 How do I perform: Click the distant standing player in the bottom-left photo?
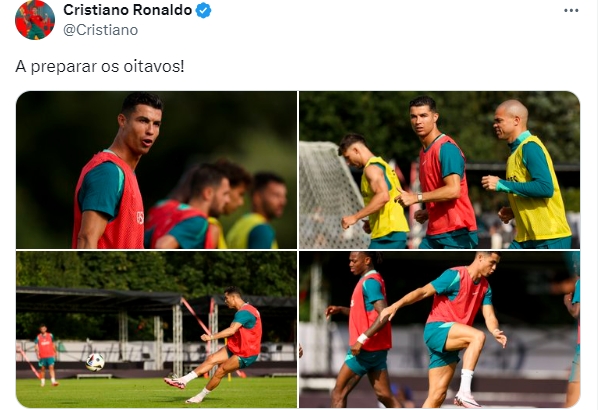click(x=47, y=355)
